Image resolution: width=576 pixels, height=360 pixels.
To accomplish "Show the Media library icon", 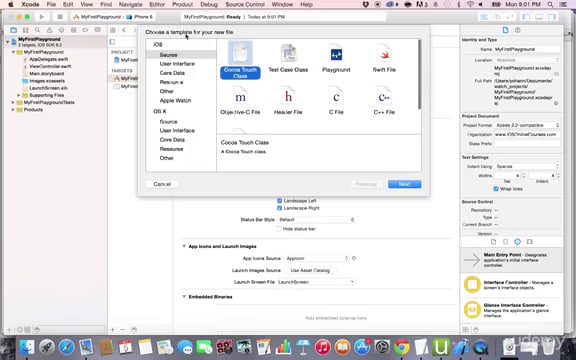I will 530,242.
